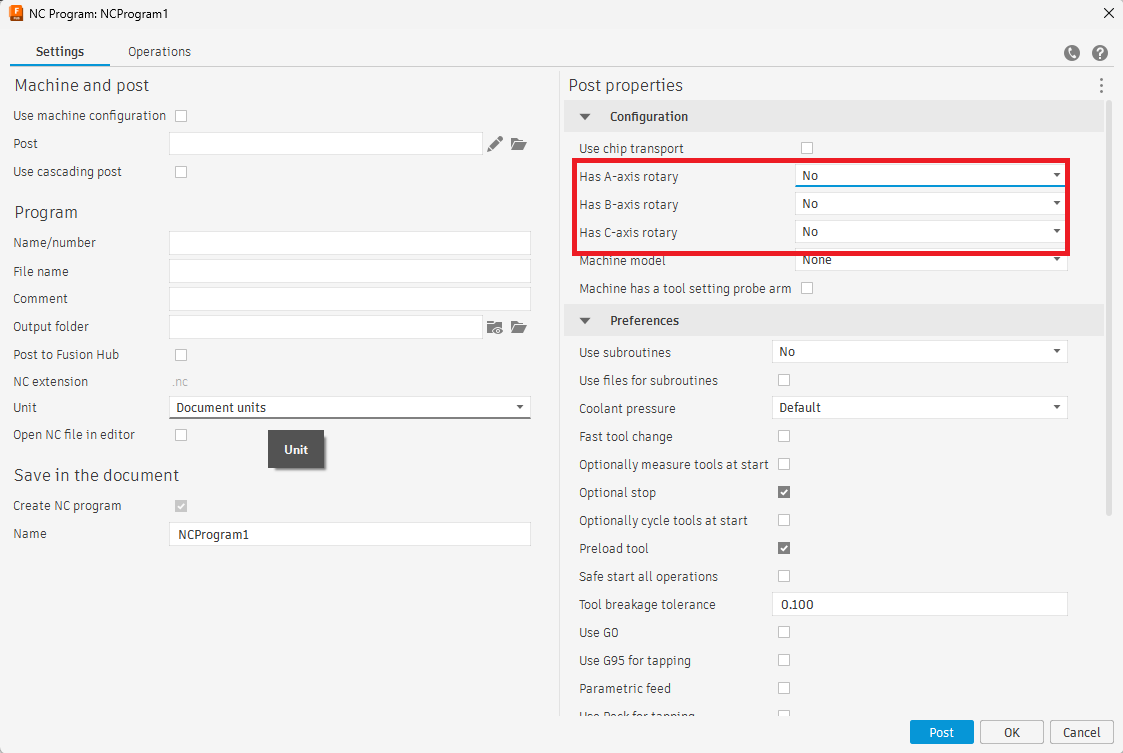The image size is (1123, 753).
Task: Click the edit post pencil icon
Action: (494, 144)
